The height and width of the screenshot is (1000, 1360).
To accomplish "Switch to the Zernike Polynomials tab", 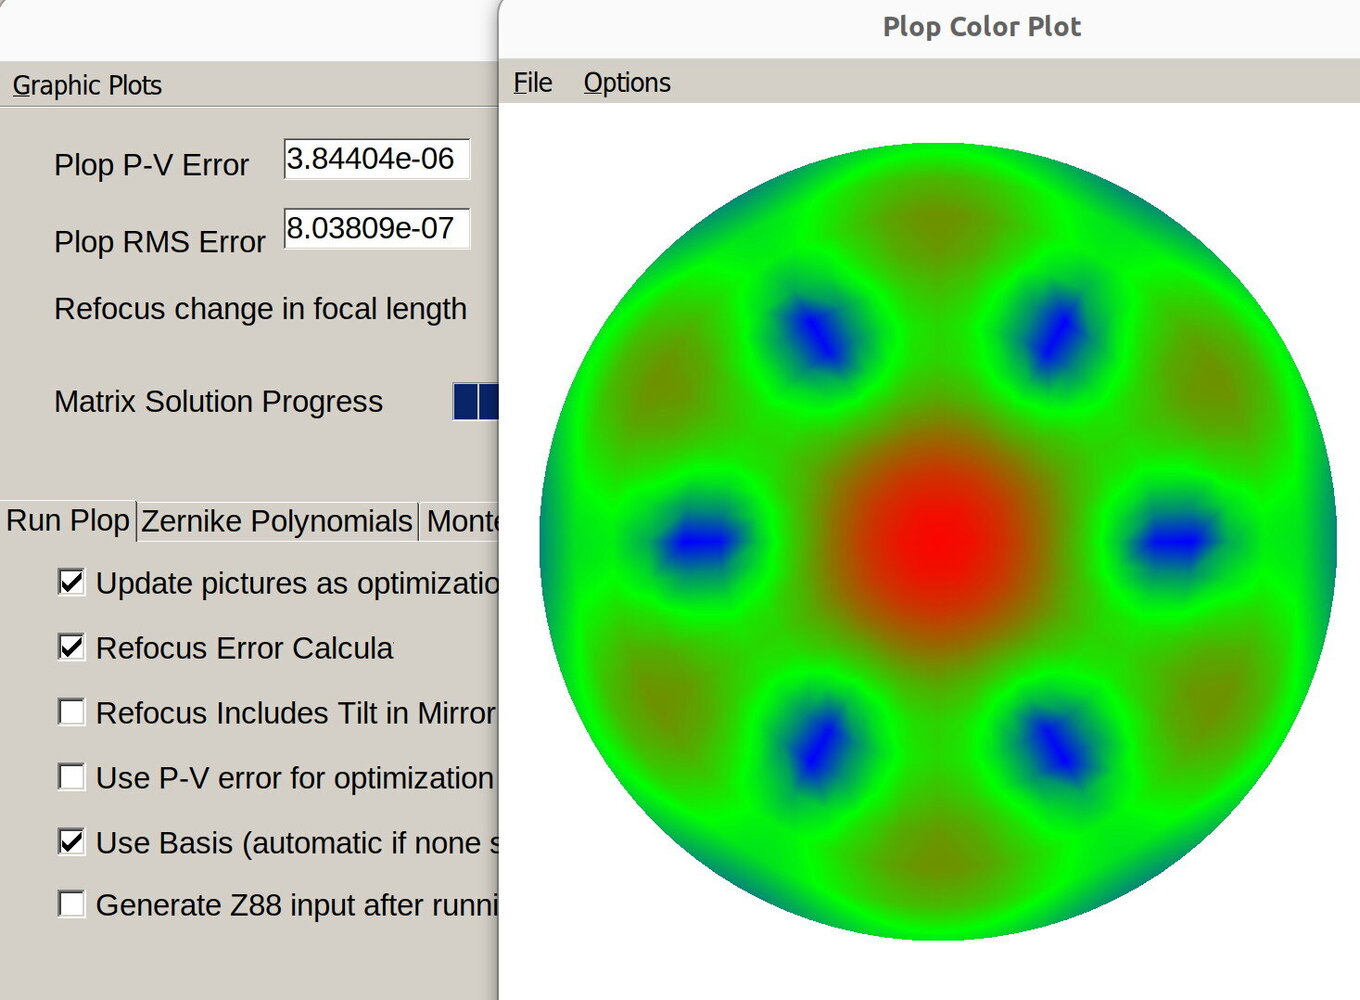I will (x=277, y=521).
